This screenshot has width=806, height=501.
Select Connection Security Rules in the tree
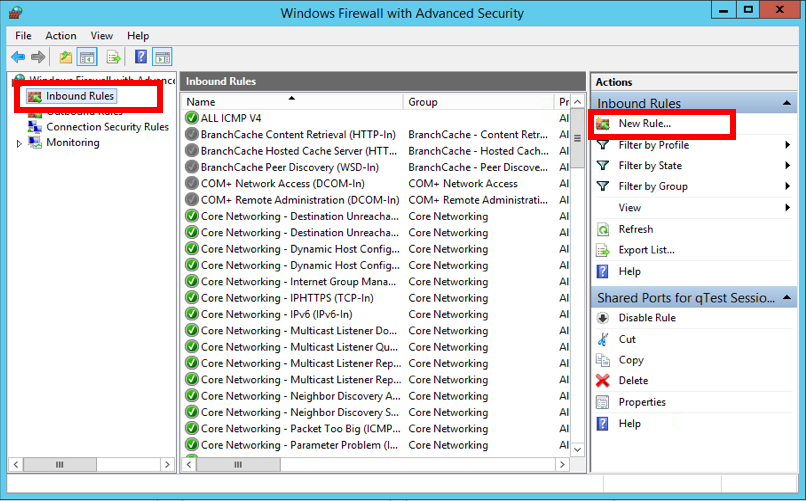[107, 127]
